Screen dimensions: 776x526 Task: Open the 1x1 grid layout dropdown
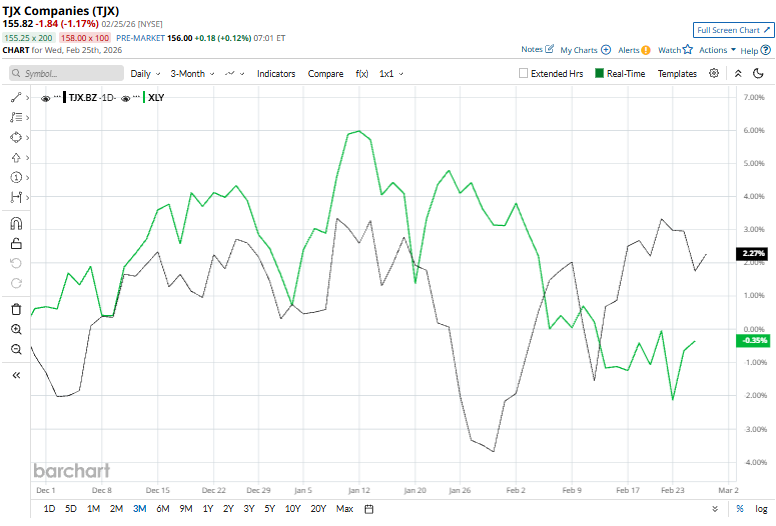tap(391, 74)
